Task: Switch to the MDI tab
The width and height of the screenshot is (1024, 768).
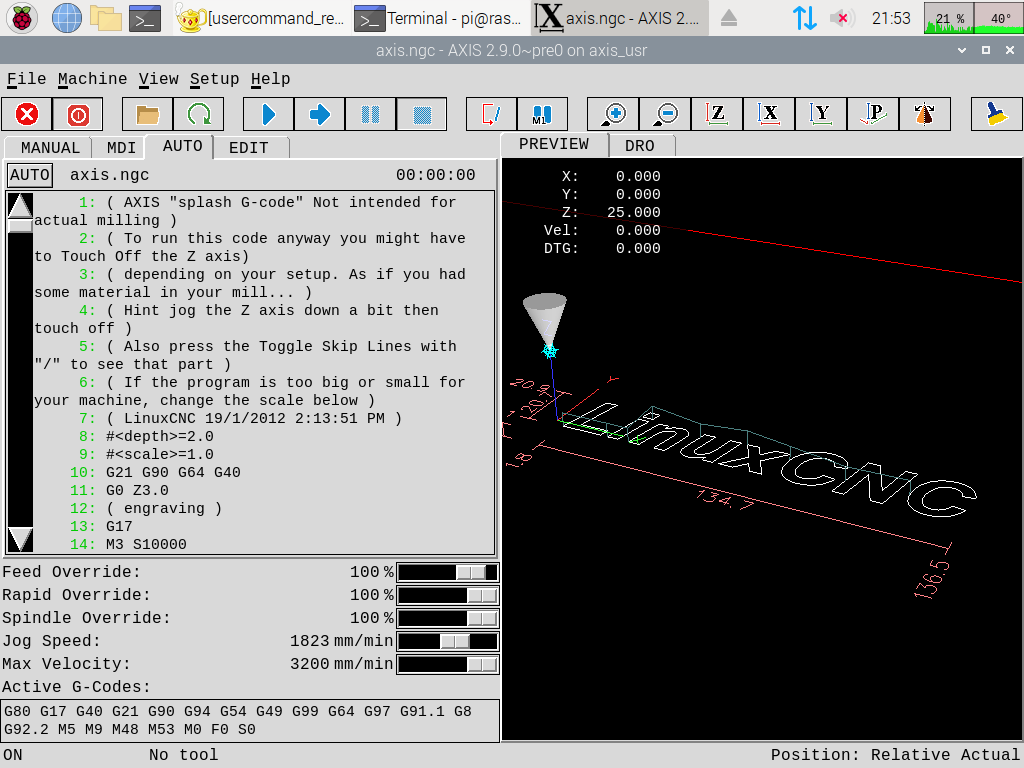Action: 121,148
